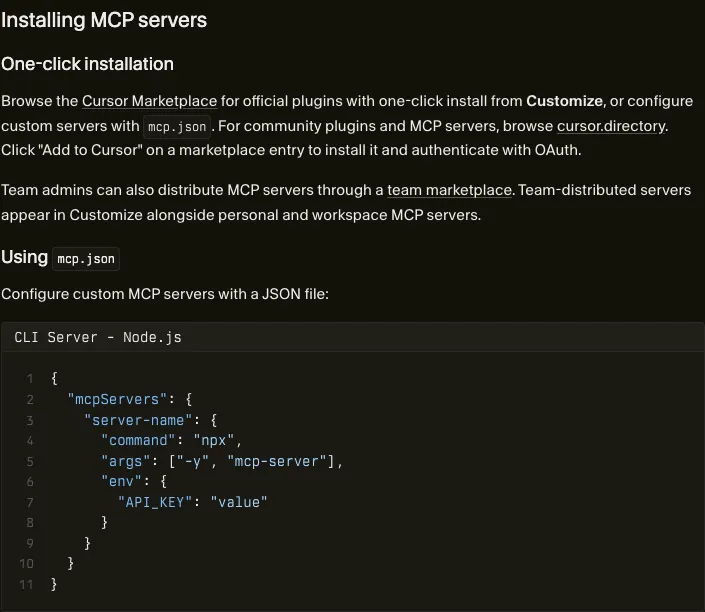Click line number 11 in the code
Screen dimensions: 705x612
point(26,585)
